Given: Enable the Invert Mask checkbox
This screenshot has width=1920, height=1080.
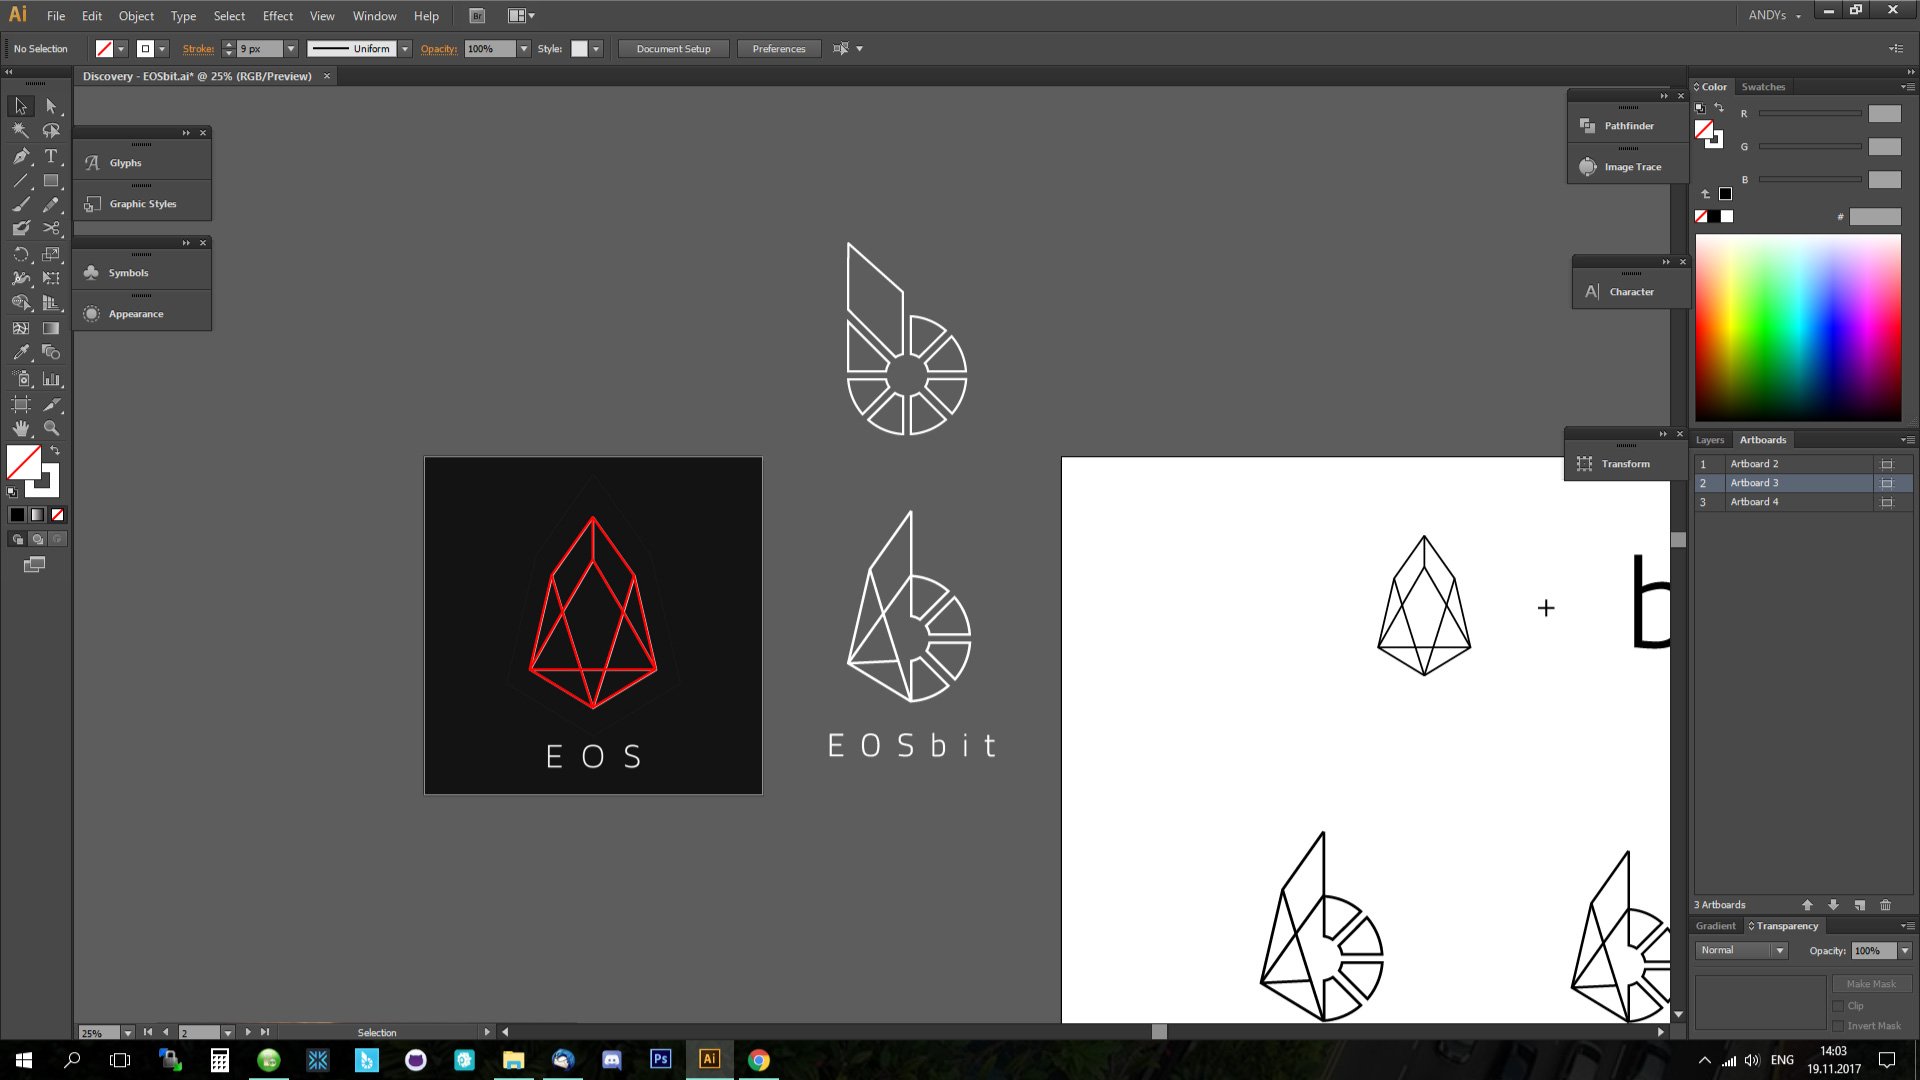Looking at the screenshot, I should (1838, 1026).
